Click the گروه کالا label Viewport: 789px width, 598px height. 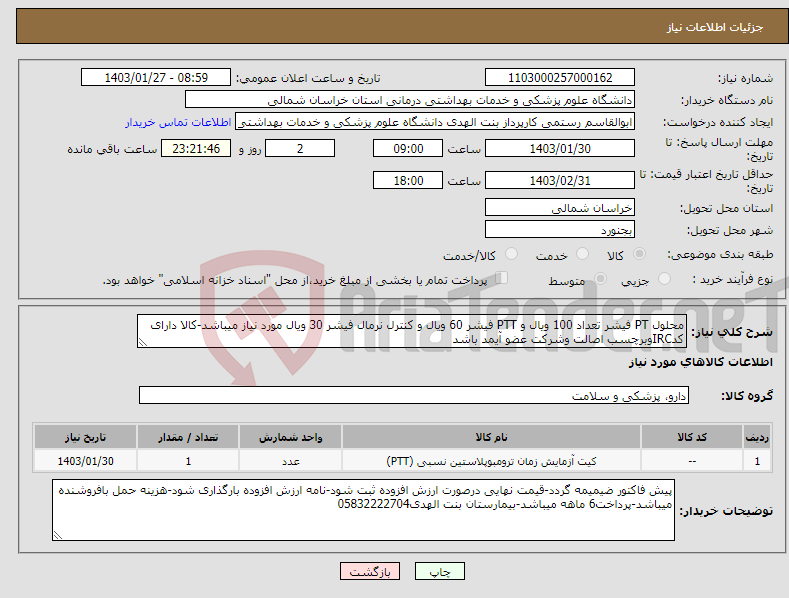pyautogui.click(x=747, y=396)
